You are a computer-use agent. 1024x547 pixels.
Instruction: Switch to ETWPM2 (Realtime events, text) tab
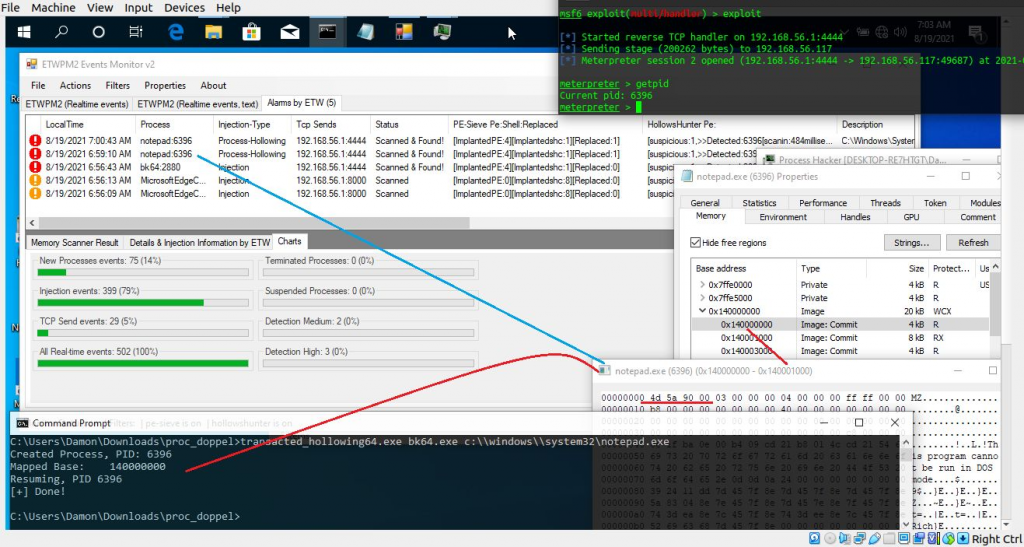(x=197, y=104)
